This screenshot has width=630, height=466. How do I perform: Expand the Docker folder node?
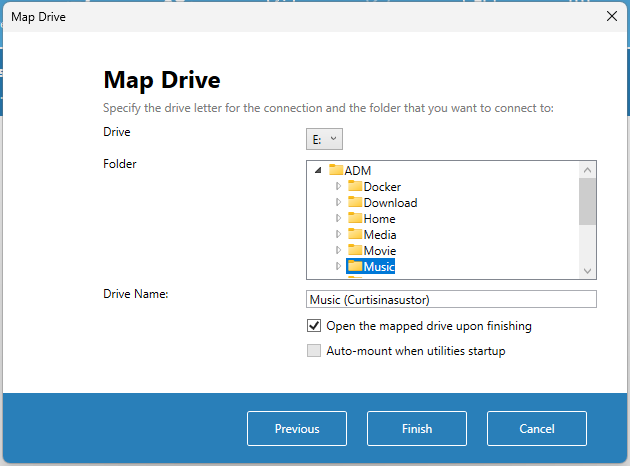tap(338, 187)
